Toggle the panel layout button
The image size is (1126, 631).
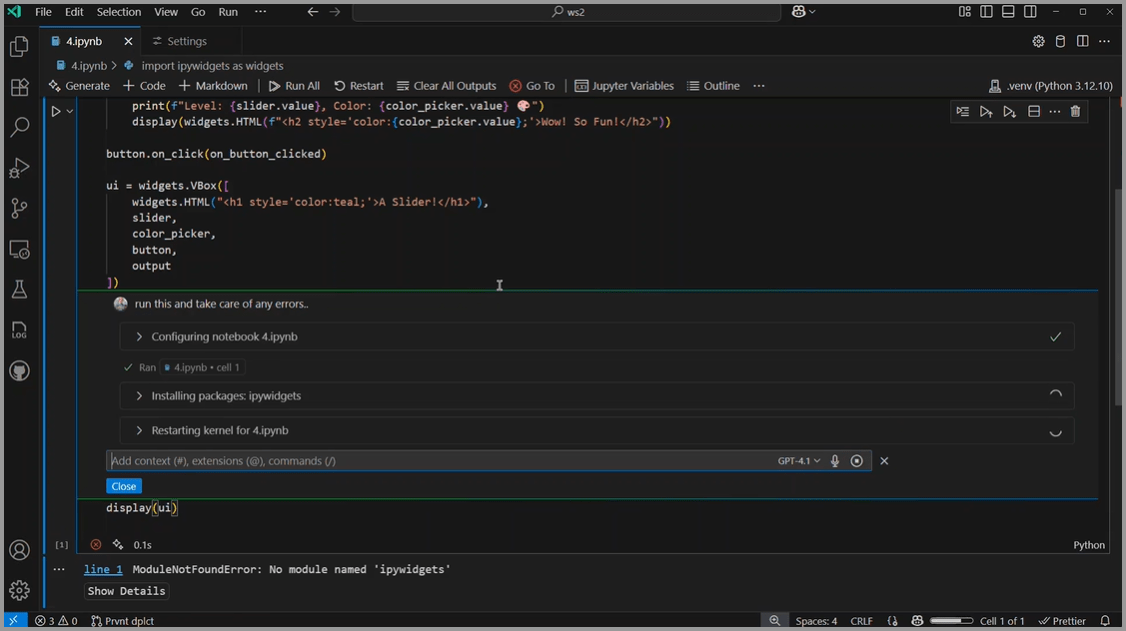coord(1008,12)
